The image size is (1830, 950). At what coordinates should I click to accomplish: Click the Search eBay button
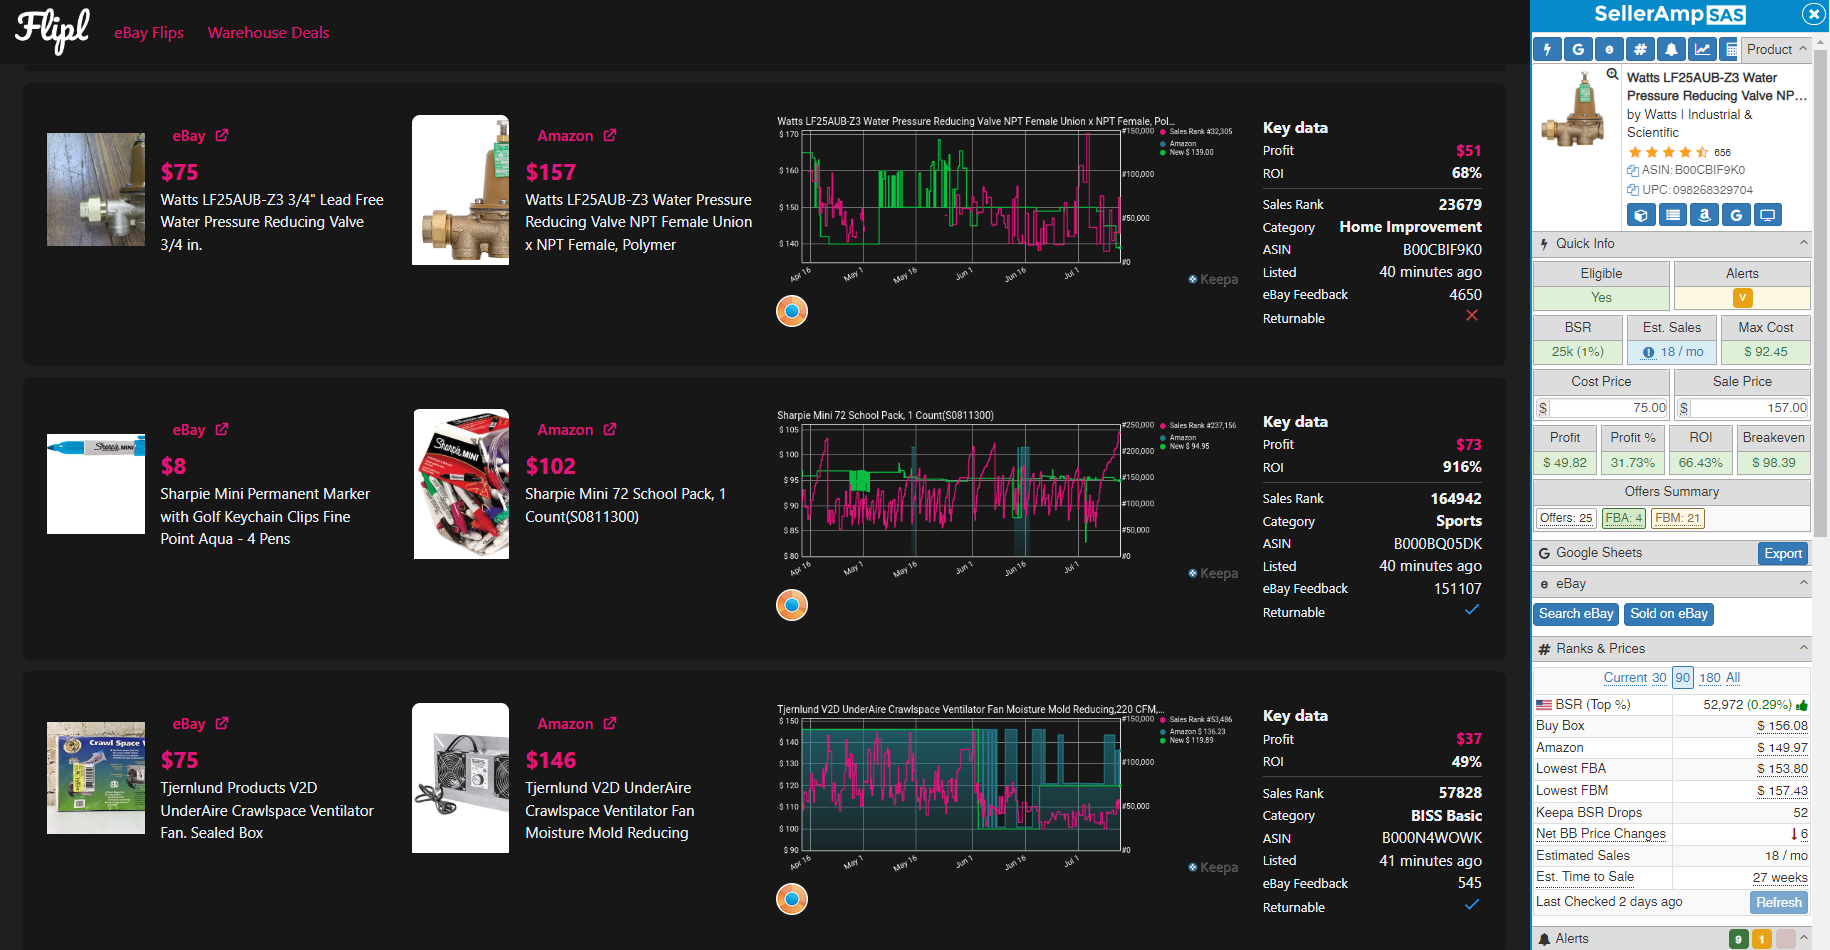1576,614
